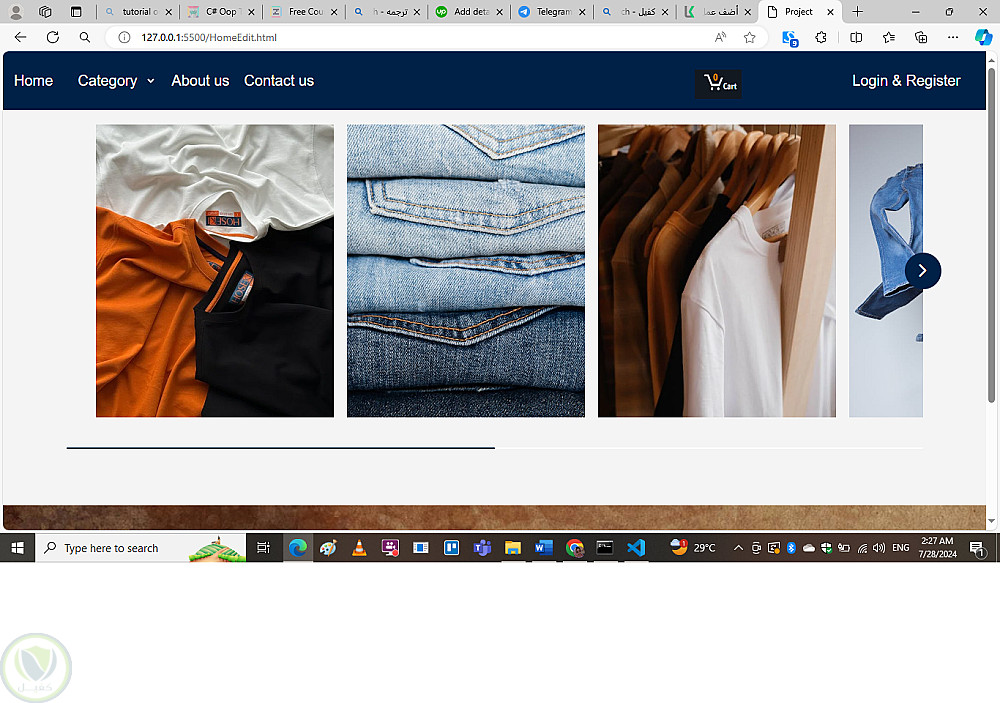
Task: Open browser Settings and more menu
Action: click(x=953, y=38)
